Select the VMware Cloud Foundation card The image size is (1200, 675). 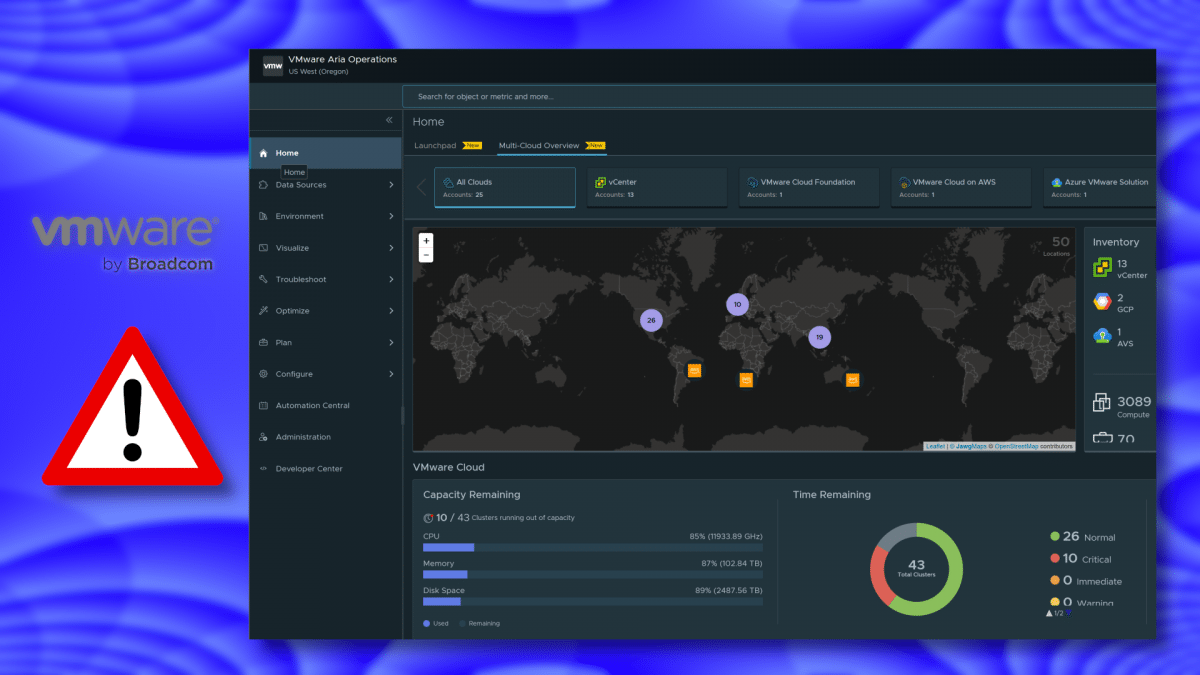808,187
